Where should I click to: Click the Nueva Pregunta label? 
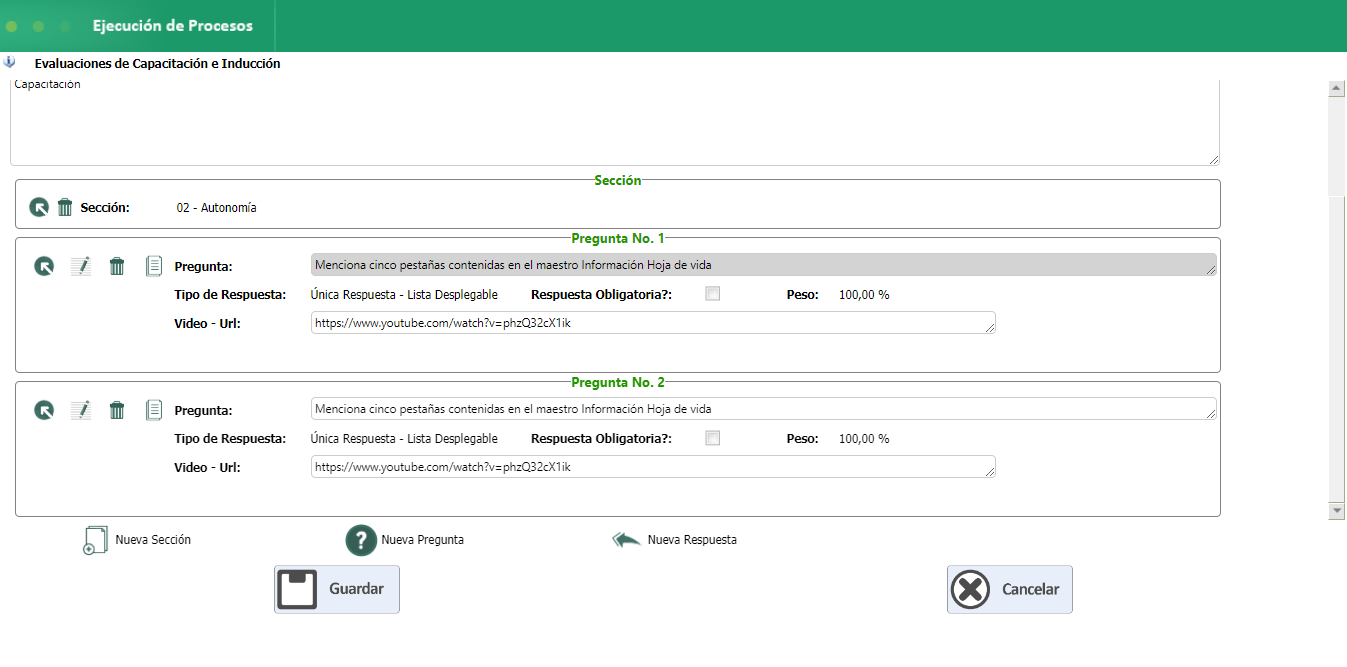[422, 540]
